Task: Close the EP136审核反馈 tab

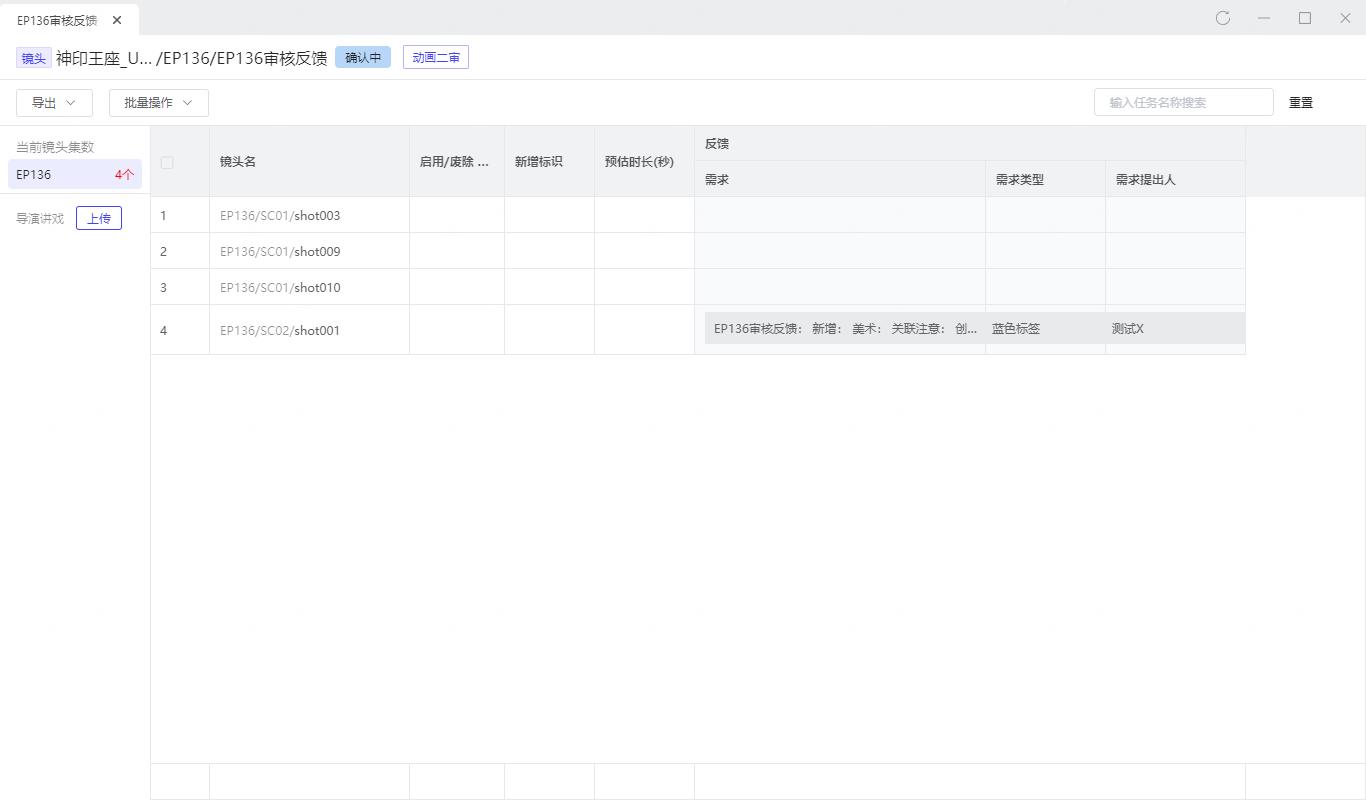Action: tap(117, 20)
